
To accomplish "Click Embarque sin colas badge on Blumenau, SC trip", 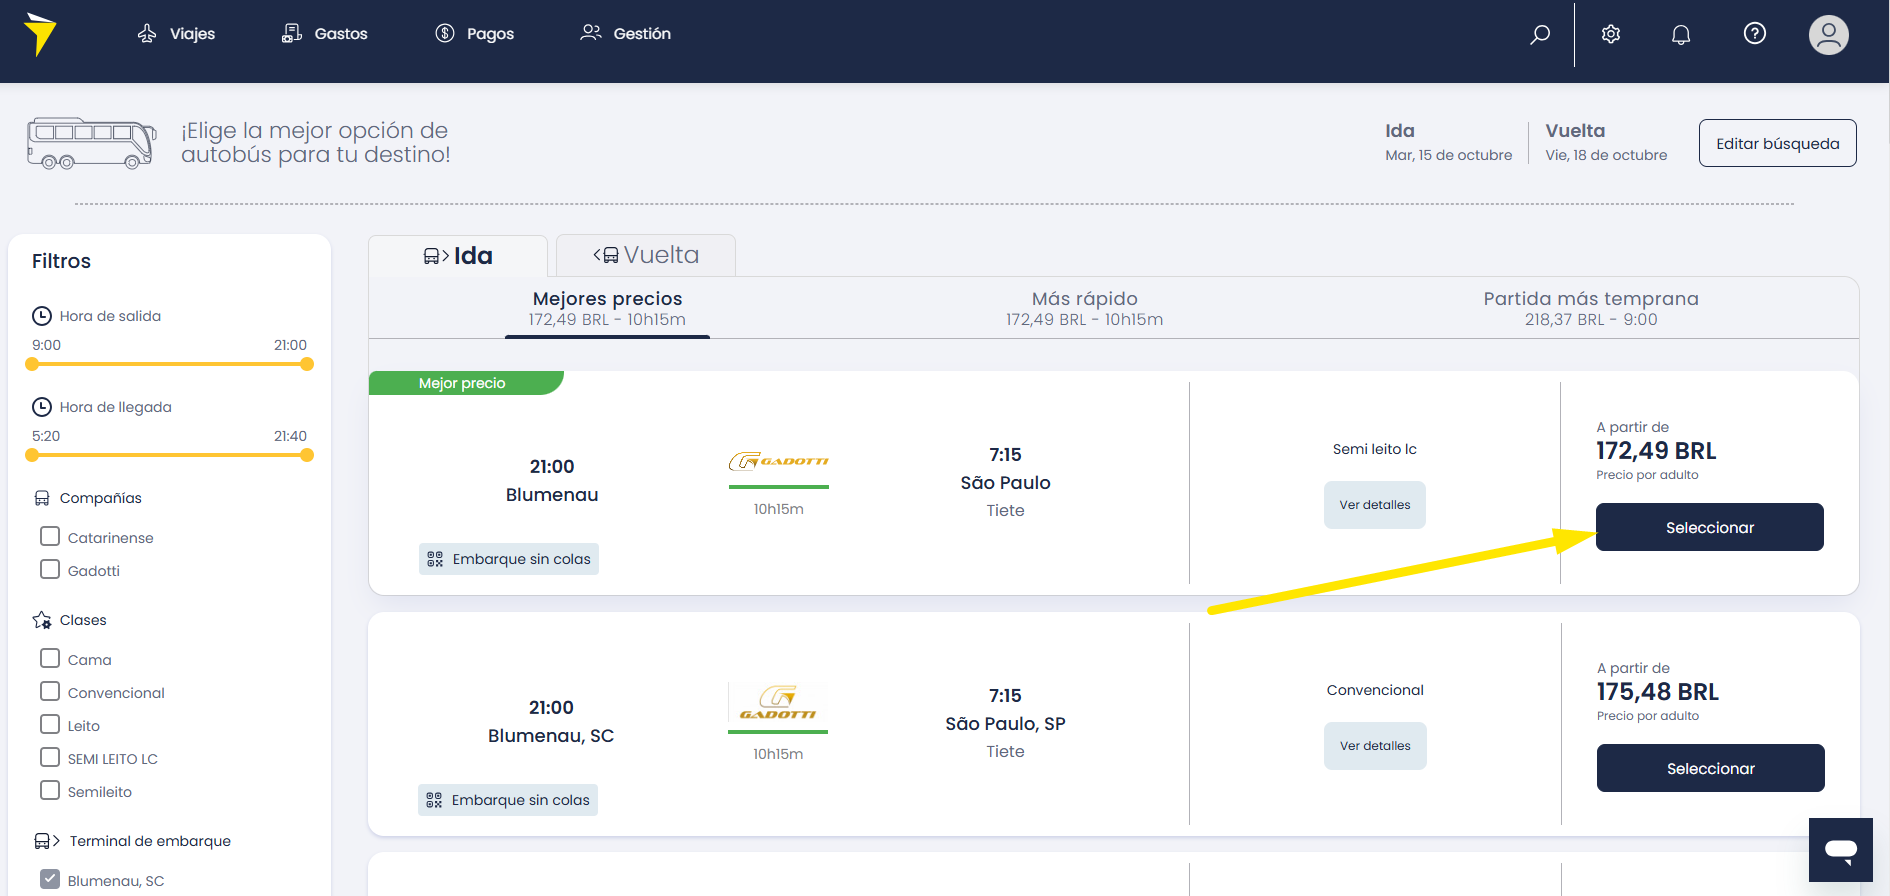I will (508, 800).
